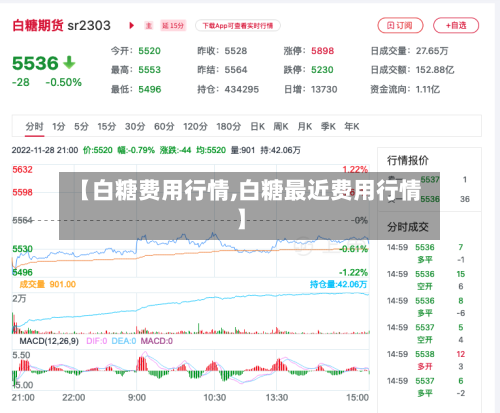Click the 持仓量:42.06万 label
500x413 pixels.
point(338,284)
